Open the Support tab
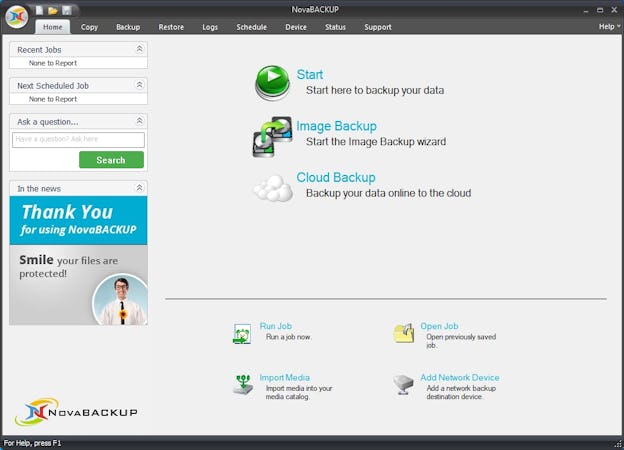 378,27
